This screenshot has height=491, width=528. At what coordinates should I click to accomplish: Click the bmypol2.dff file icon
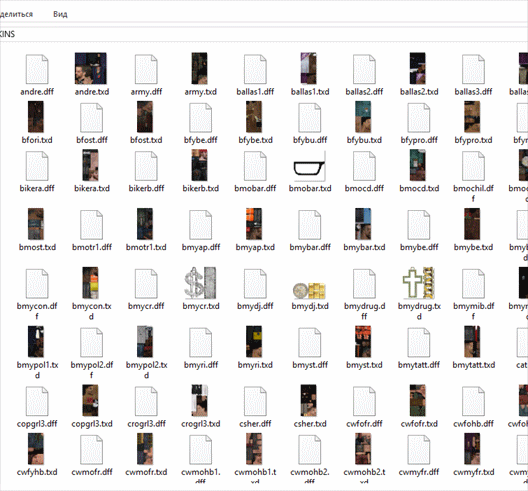tap(92, 342)
